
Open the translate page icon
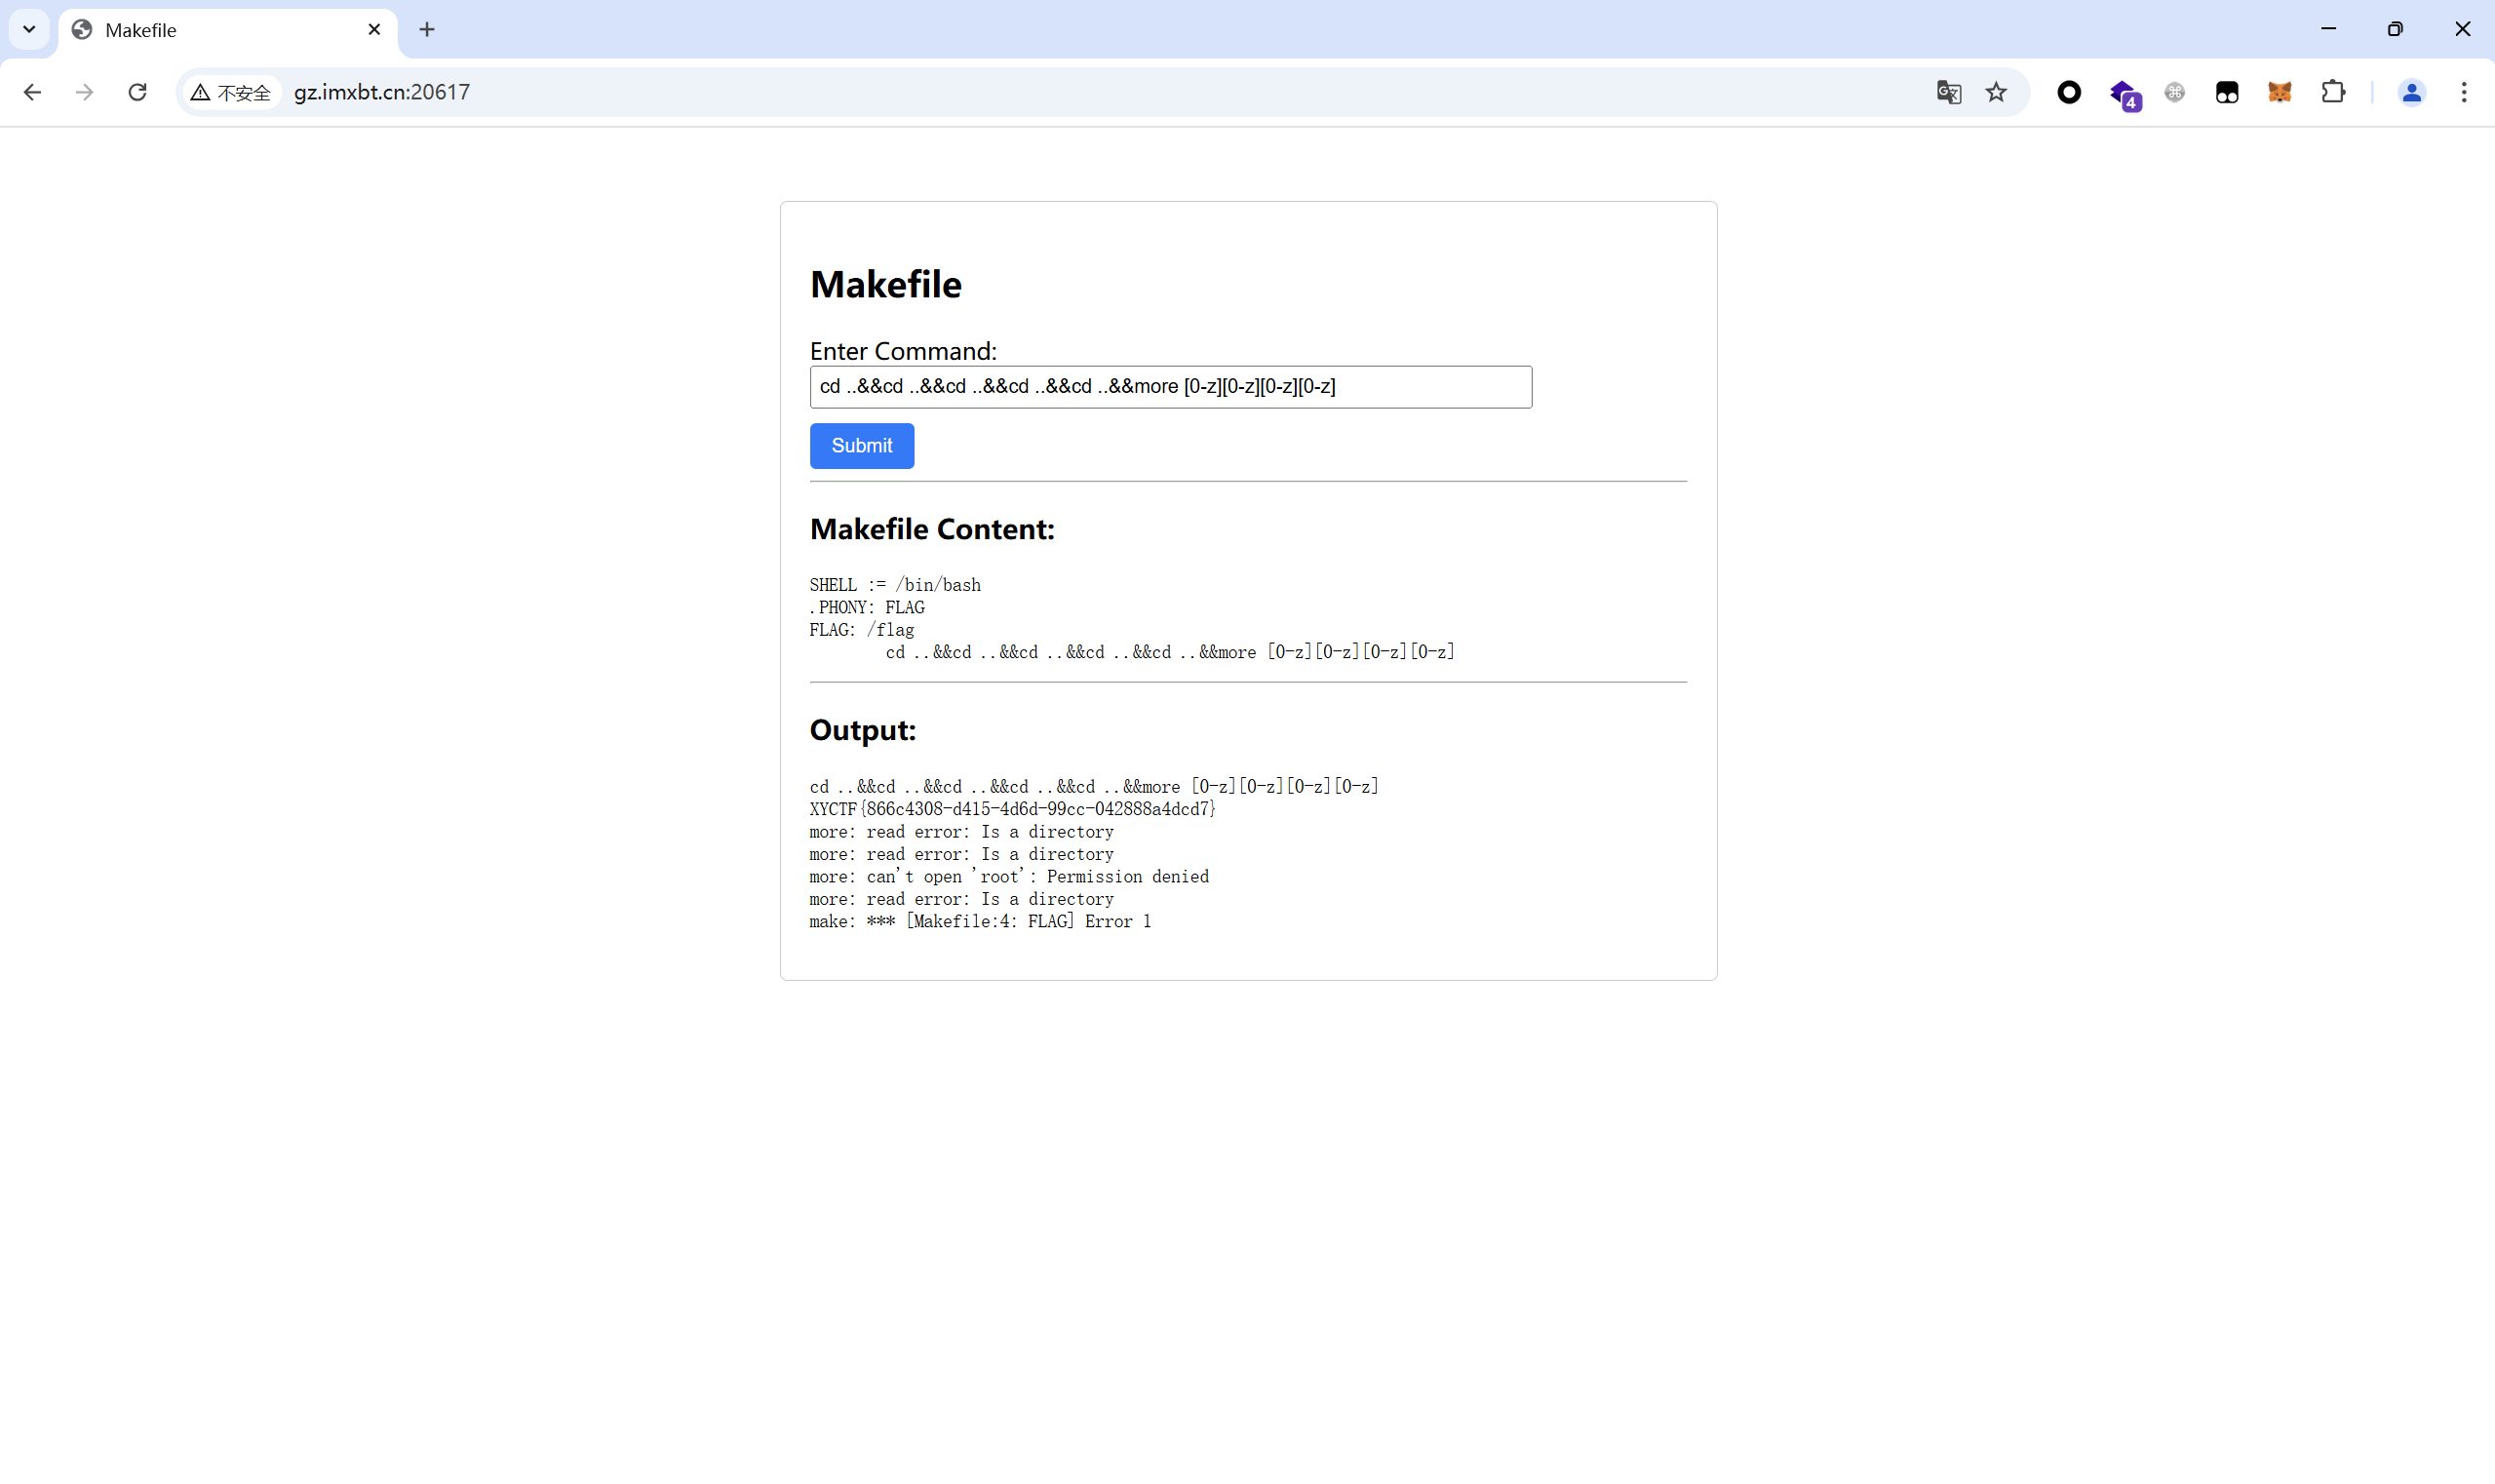[1948, 92]
